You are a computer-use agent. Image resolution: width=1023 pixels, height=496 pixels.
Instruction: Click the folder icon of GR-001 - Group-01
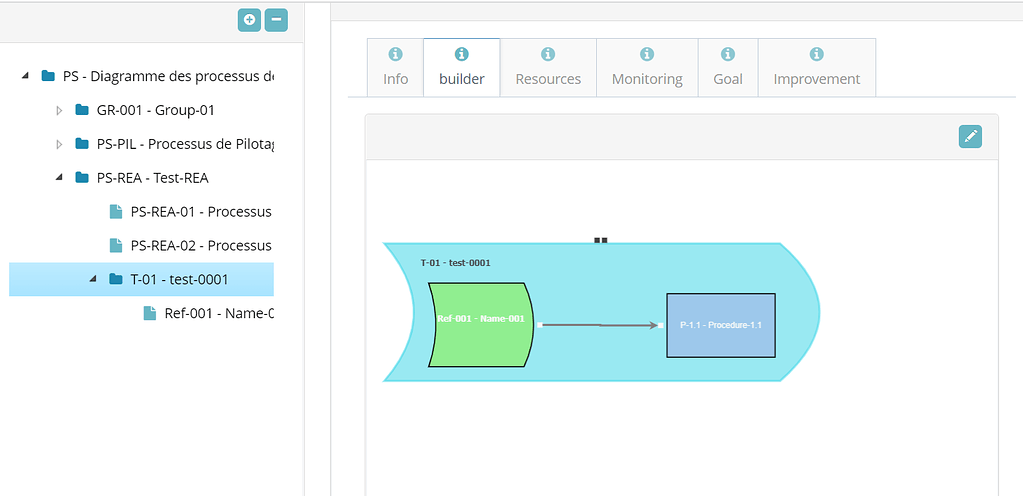coord(82,110)
